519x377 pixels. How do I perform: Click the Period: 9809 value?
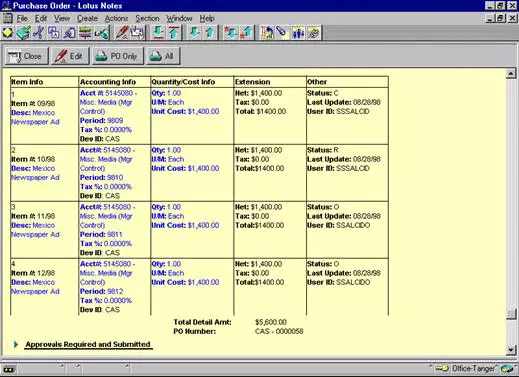(115, 120)
